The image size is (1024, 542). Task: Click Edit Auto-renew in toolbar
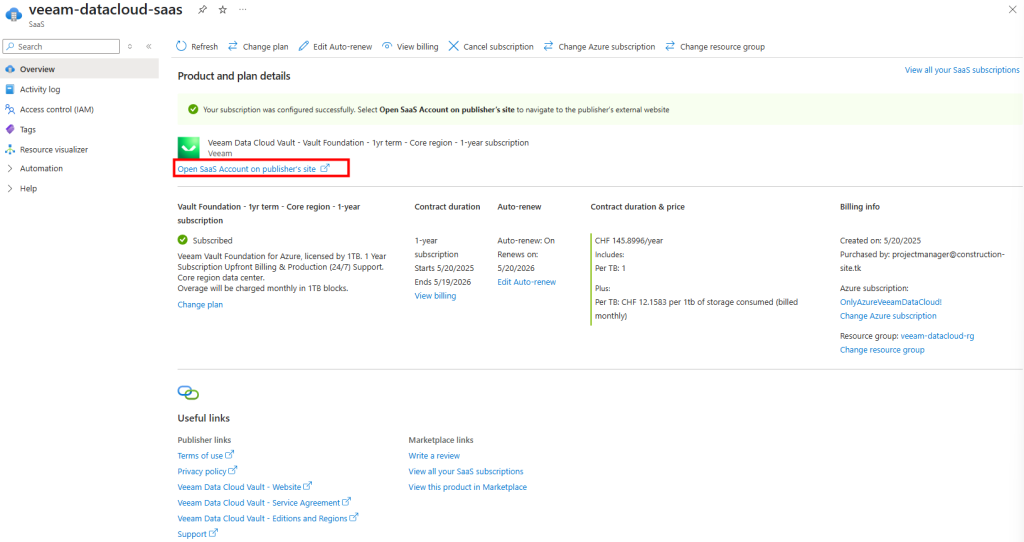tap(335, 46)
